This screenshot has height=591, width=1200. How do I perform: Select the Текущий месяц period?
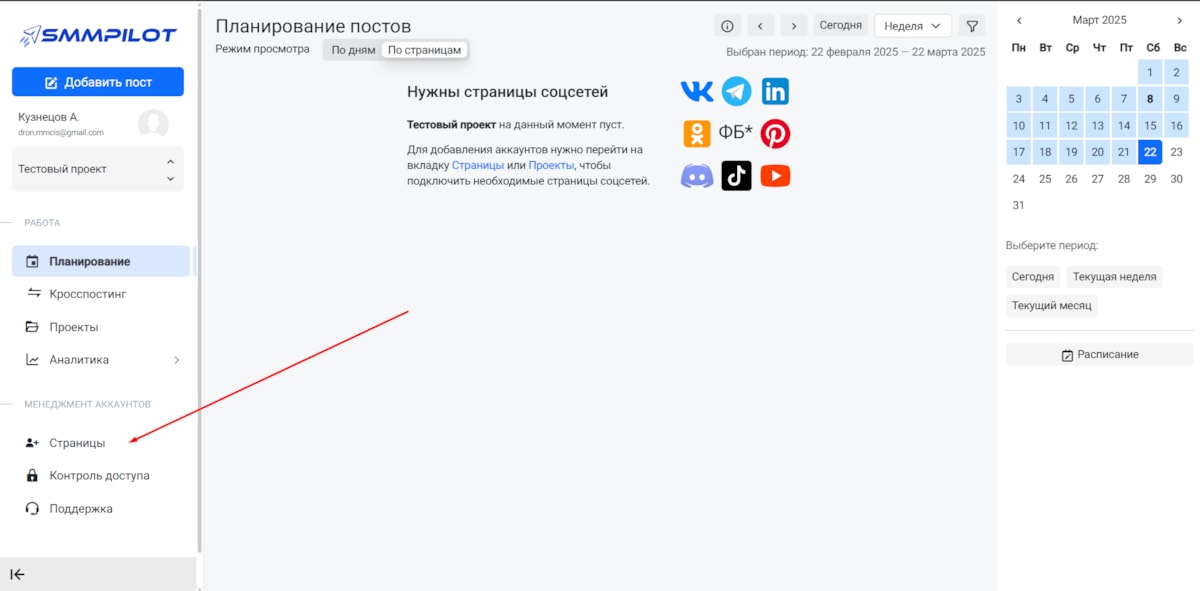click(x=1052, y=306)
